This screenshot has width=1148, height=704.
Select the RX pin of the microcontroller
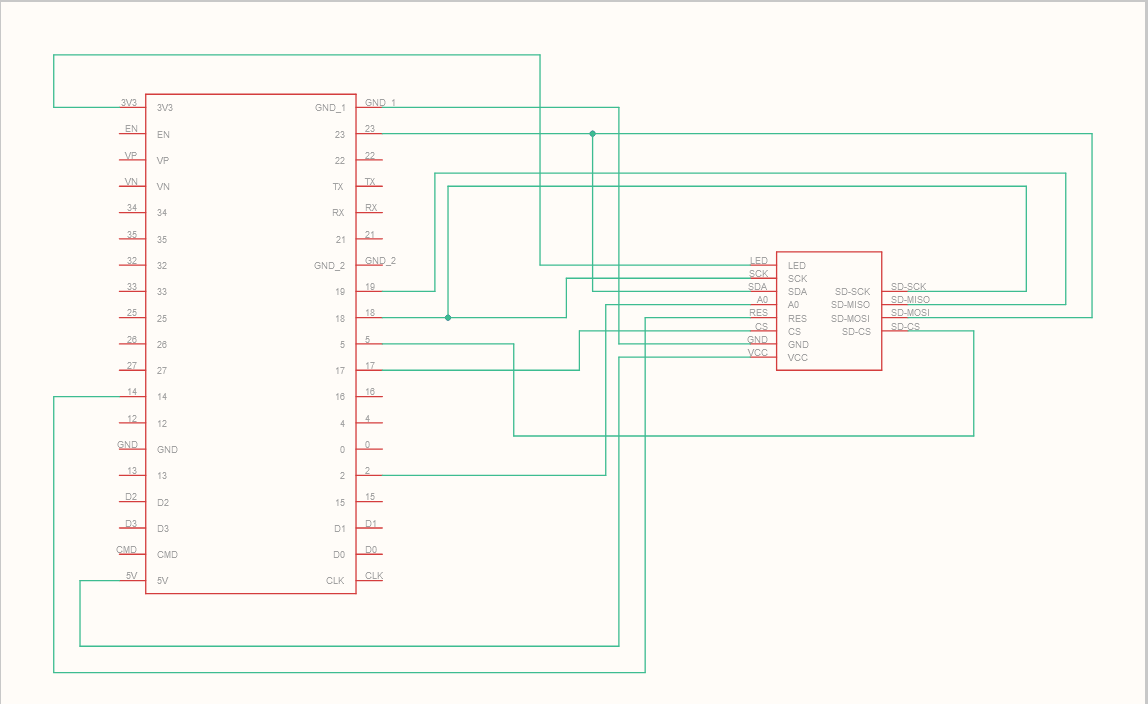(369, 212)
